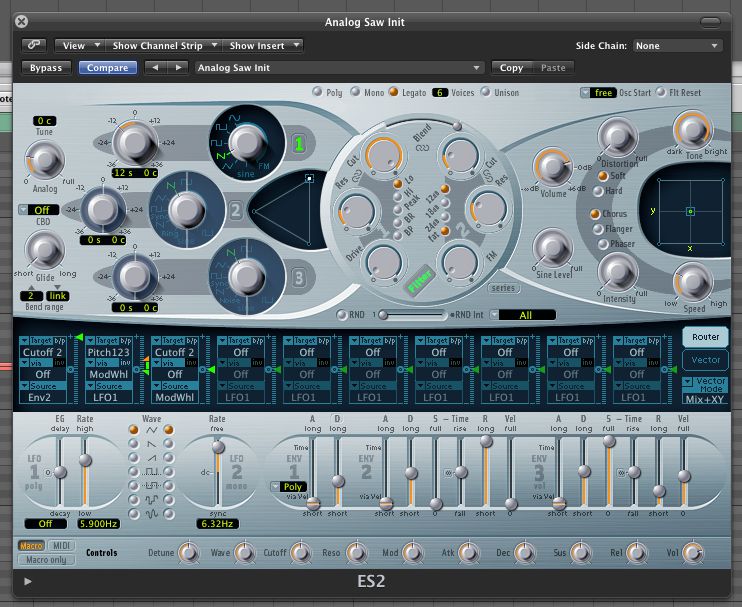This screenshot has height=607, width=742.
Task: Click the Volume knob
Action: point(552,167)
